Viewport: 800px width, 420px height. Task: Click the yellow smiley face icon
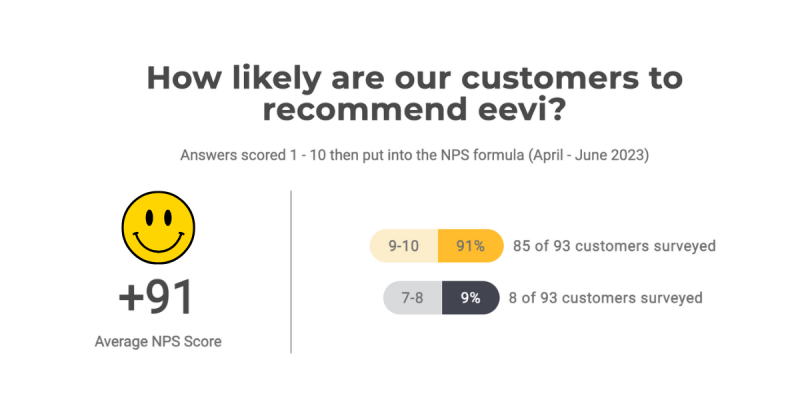158,228
